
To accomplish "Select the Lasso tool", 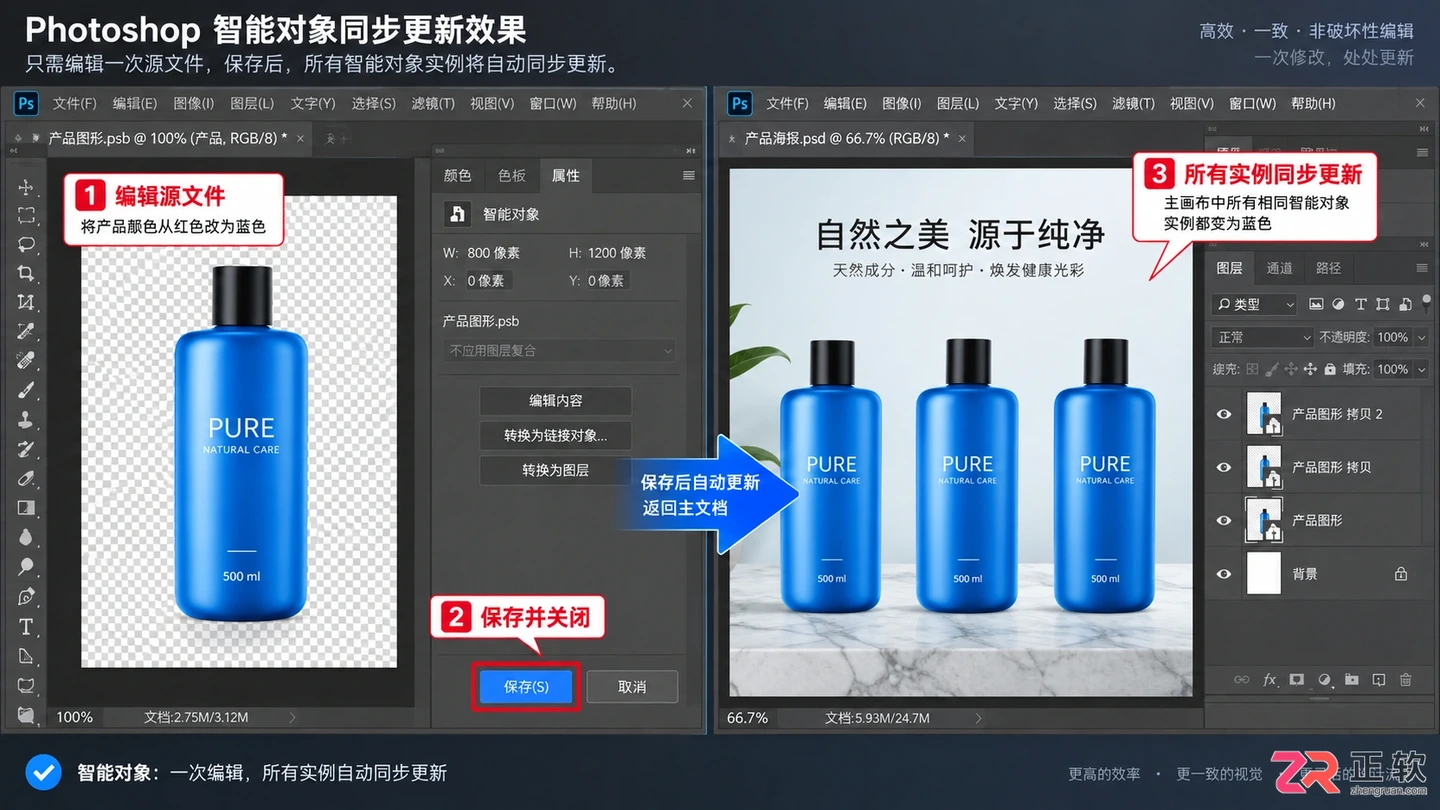I will point(26,244).
